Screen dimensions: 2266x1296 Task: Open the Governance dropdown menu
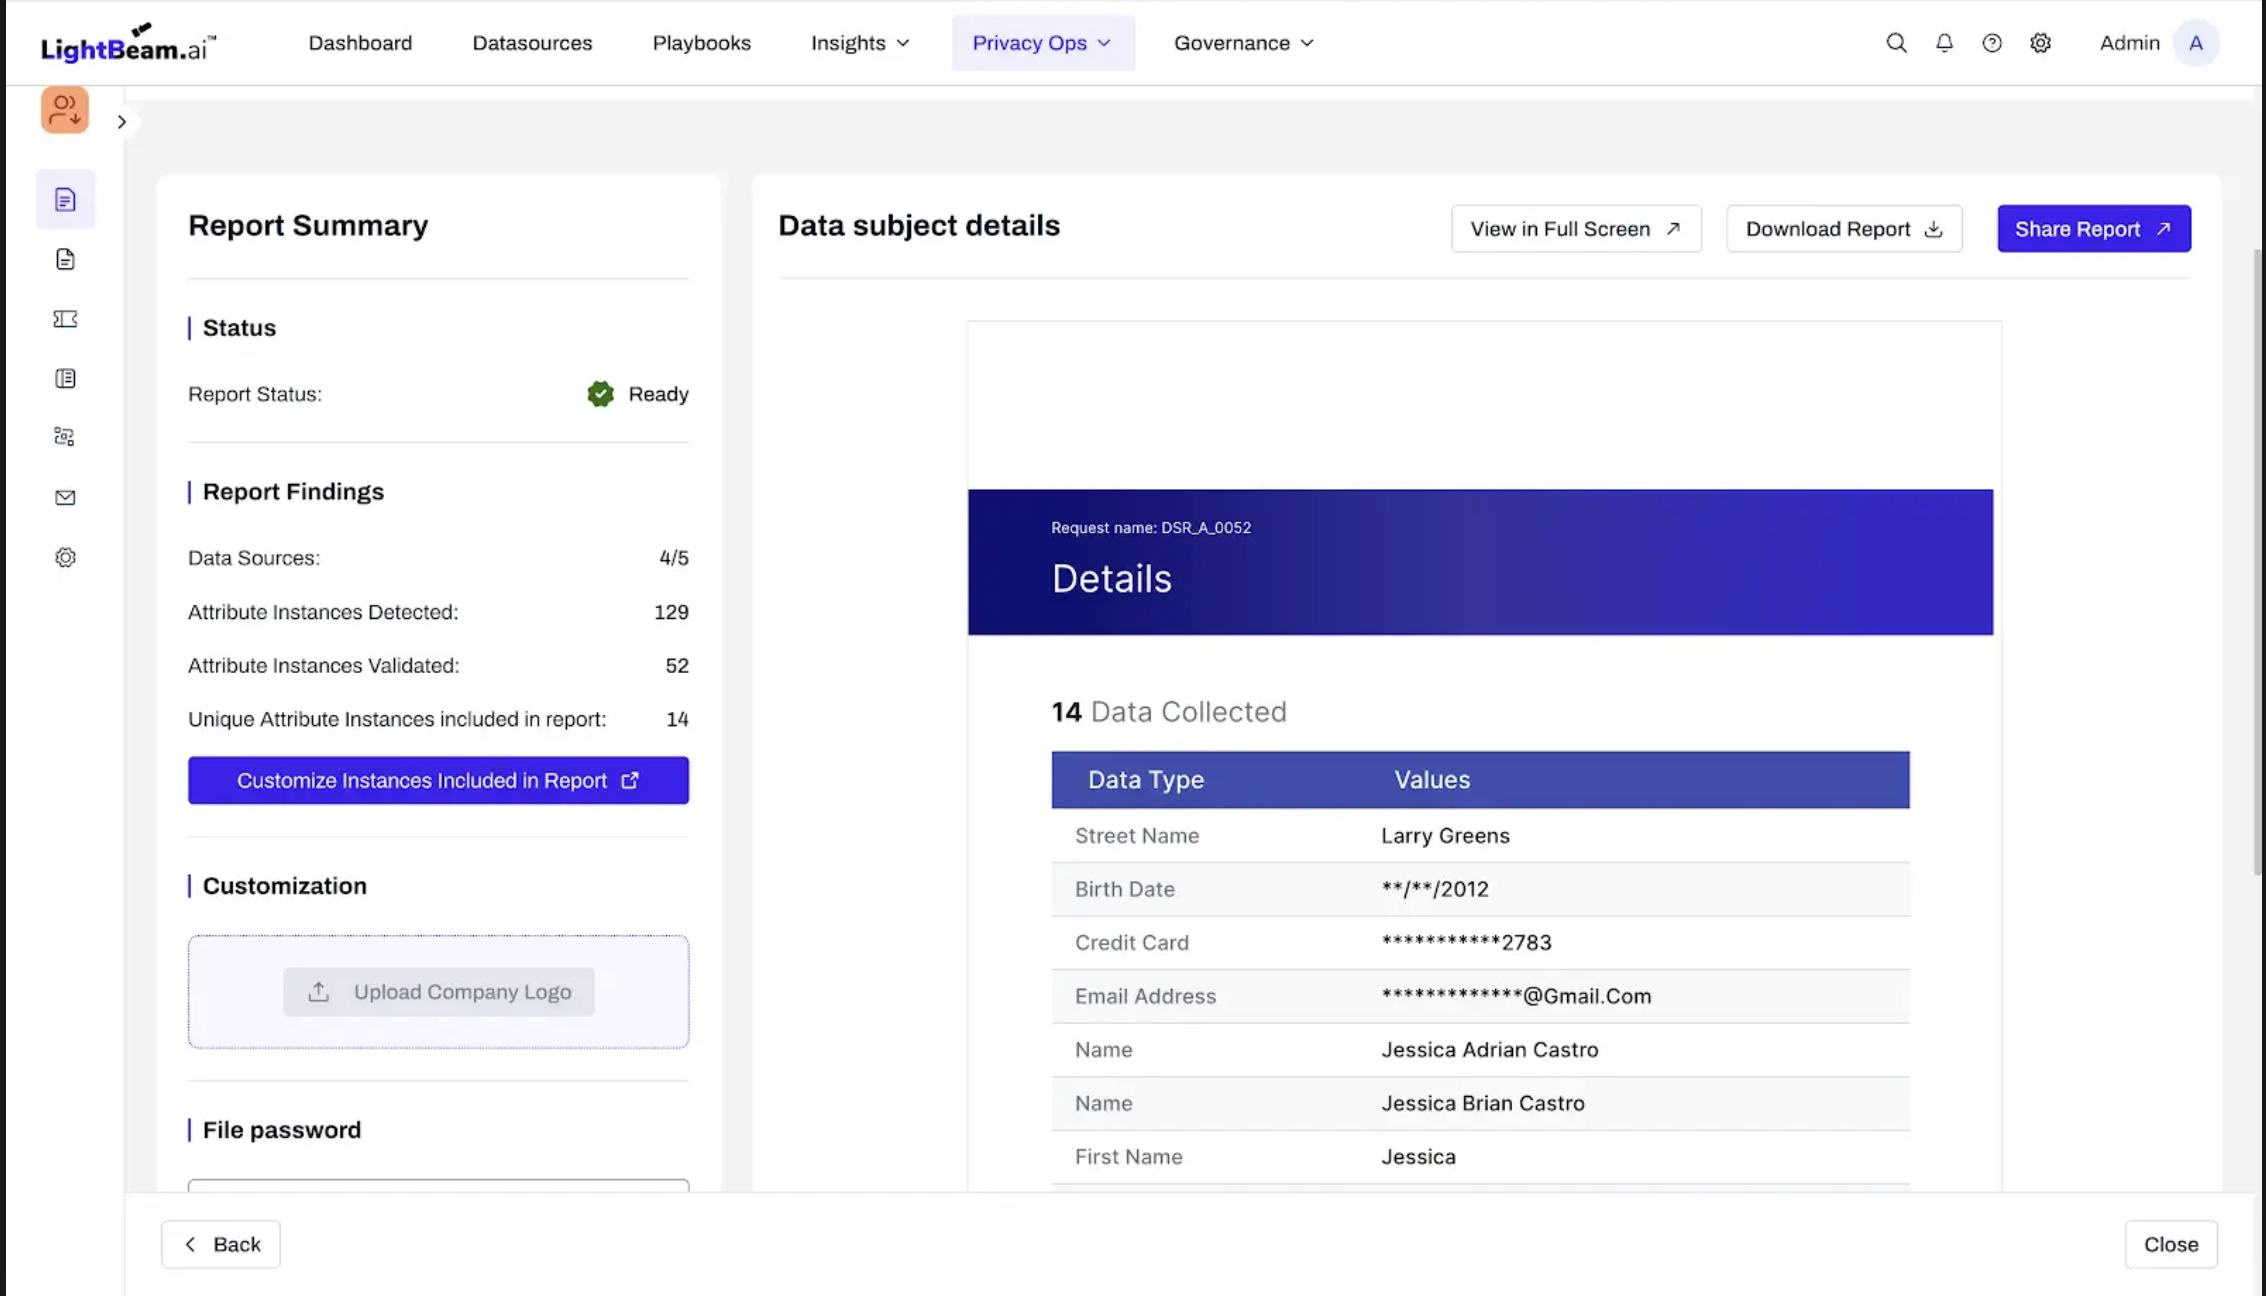[1243, 43]
